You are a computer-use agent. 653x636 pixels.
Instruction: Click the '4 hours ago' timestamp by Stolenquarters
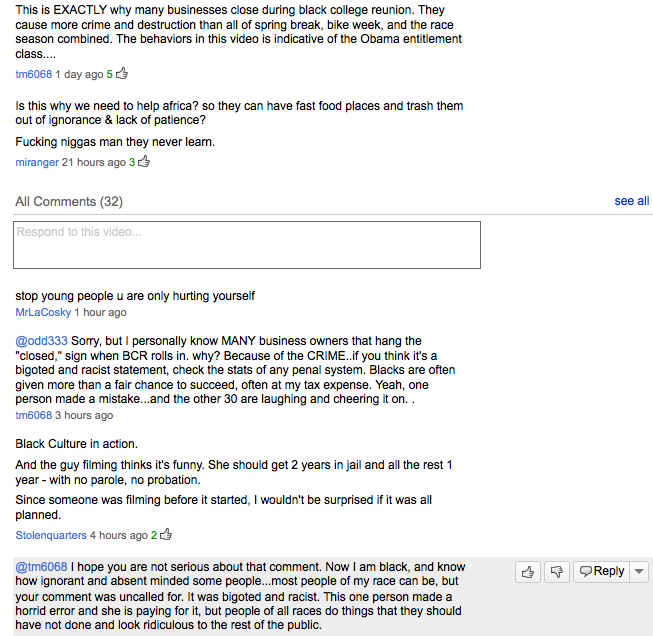(119, 536)
